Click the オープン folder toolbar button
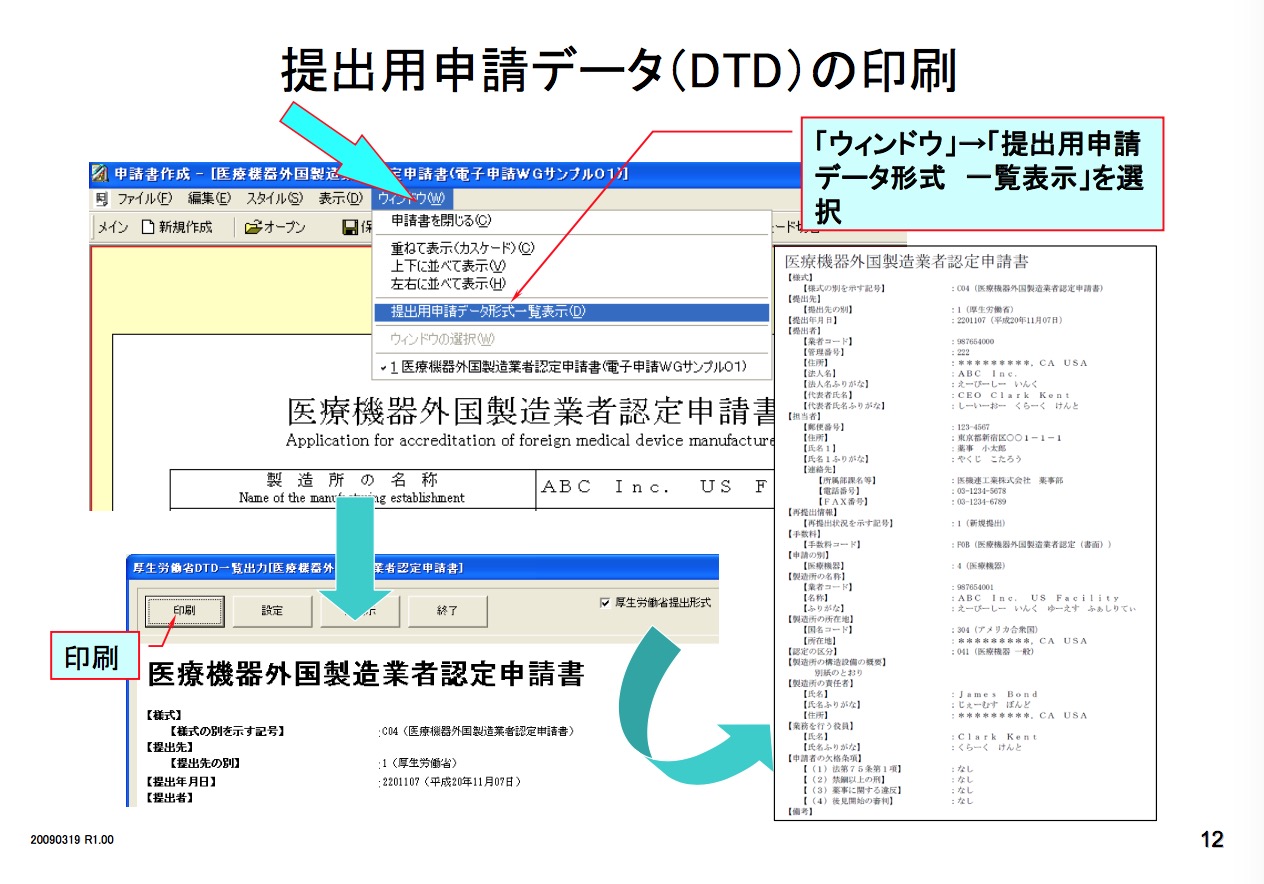Viewport: 1264px width, 884px height. tap(276, 227)
